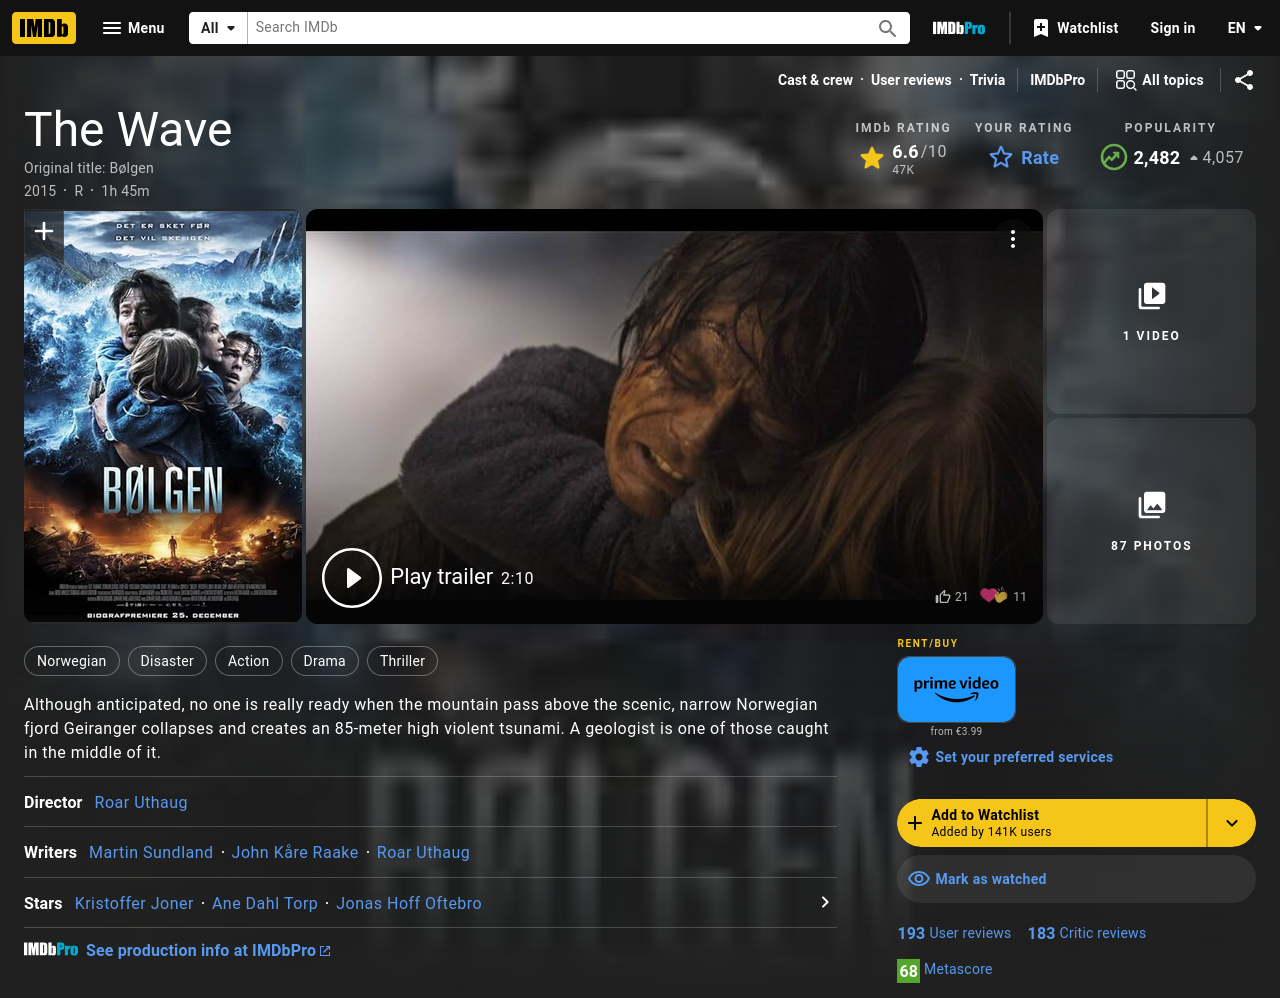Open the Watchlist from the header
The height and width of the screenshot is (998, 1280).
pyautogui.click(x=1075, y=28)
